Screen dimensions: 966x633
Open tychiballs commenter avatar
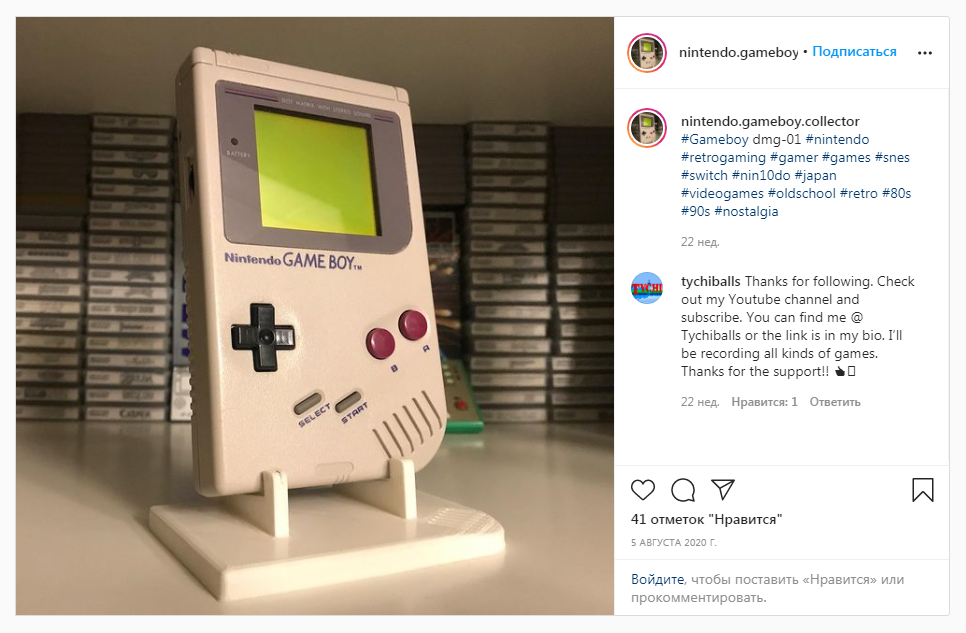[647, 288]
